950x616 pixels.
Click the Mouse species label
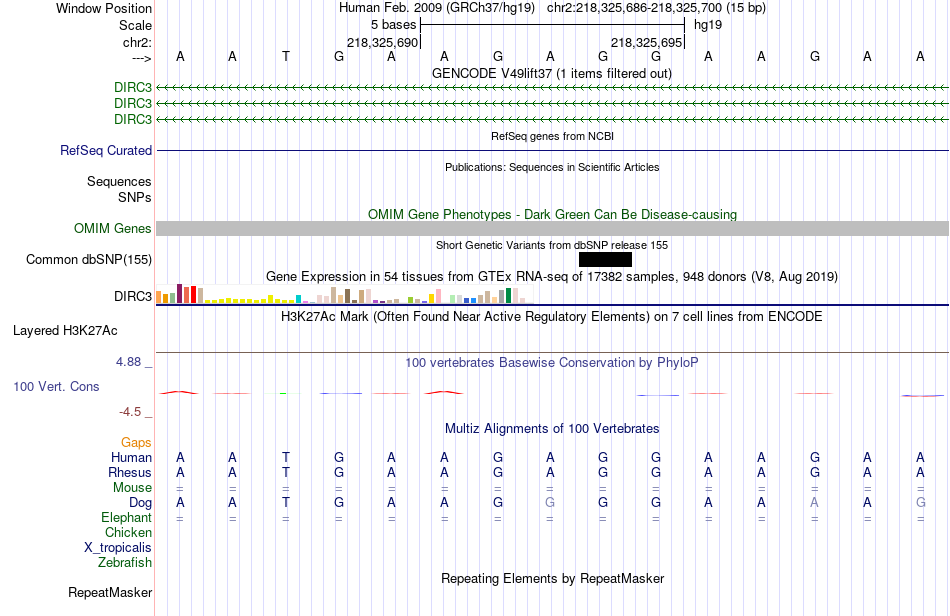pos(133,488)
